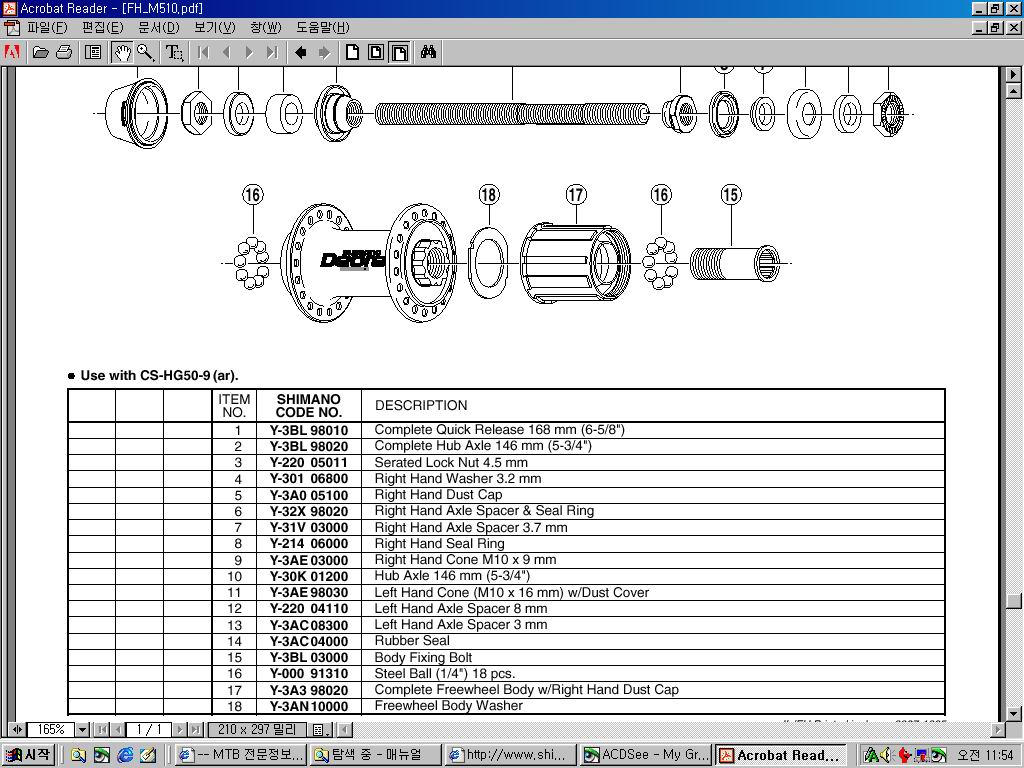Viewport: 1024px width, 768px height.
Task: Click vertical scrollbar up arrow
Action: pos(1014,91)
